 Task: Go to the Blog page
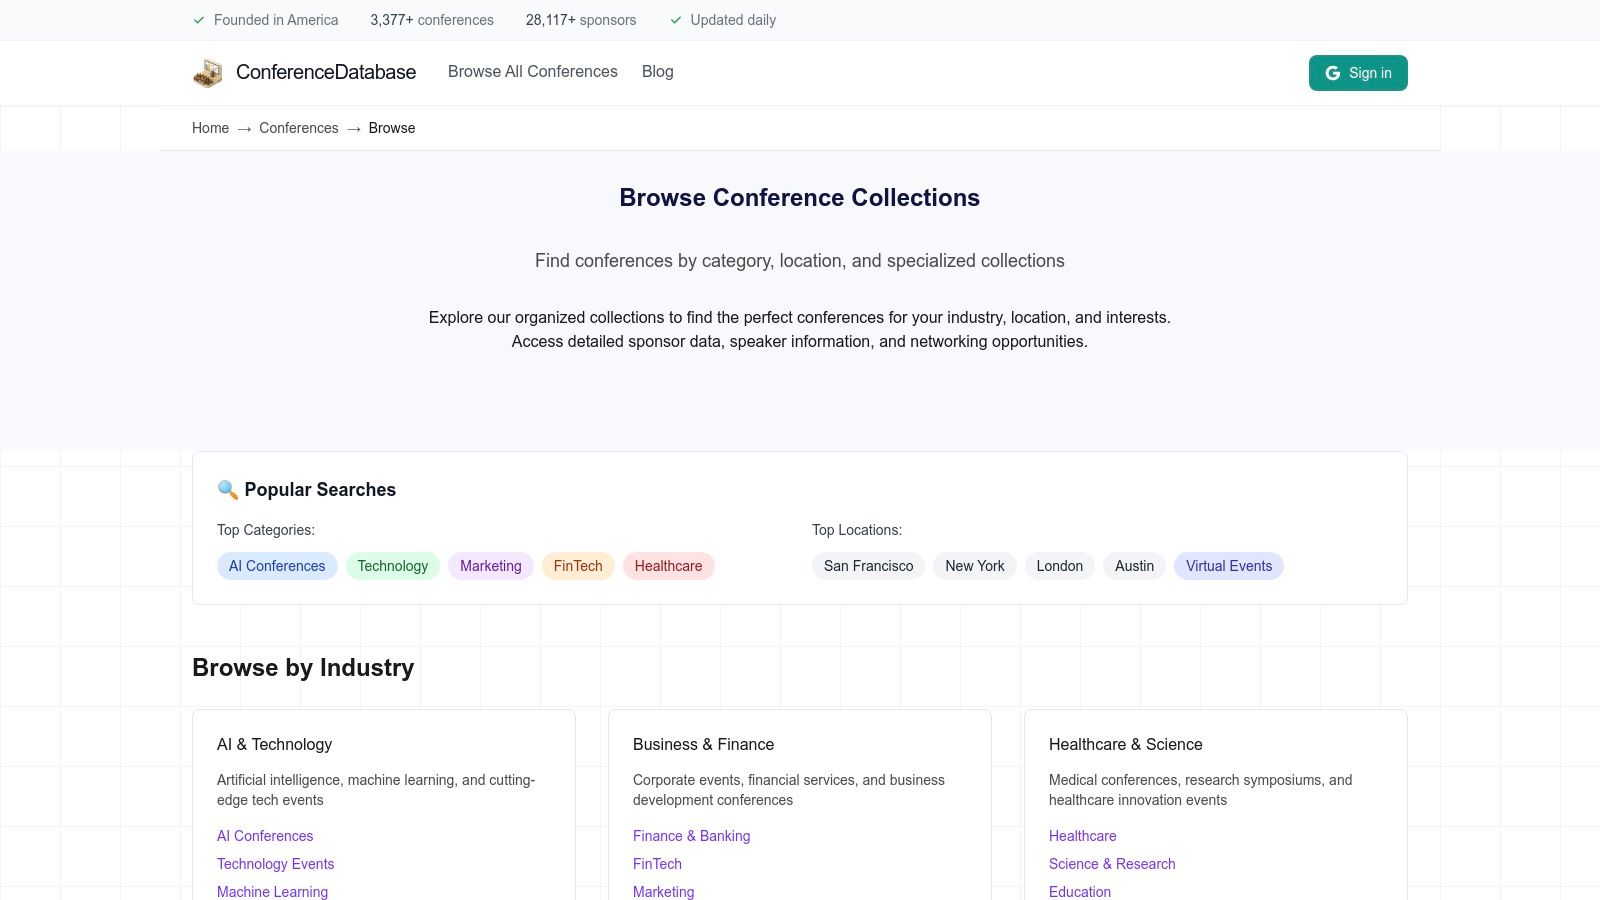point(658,72)
